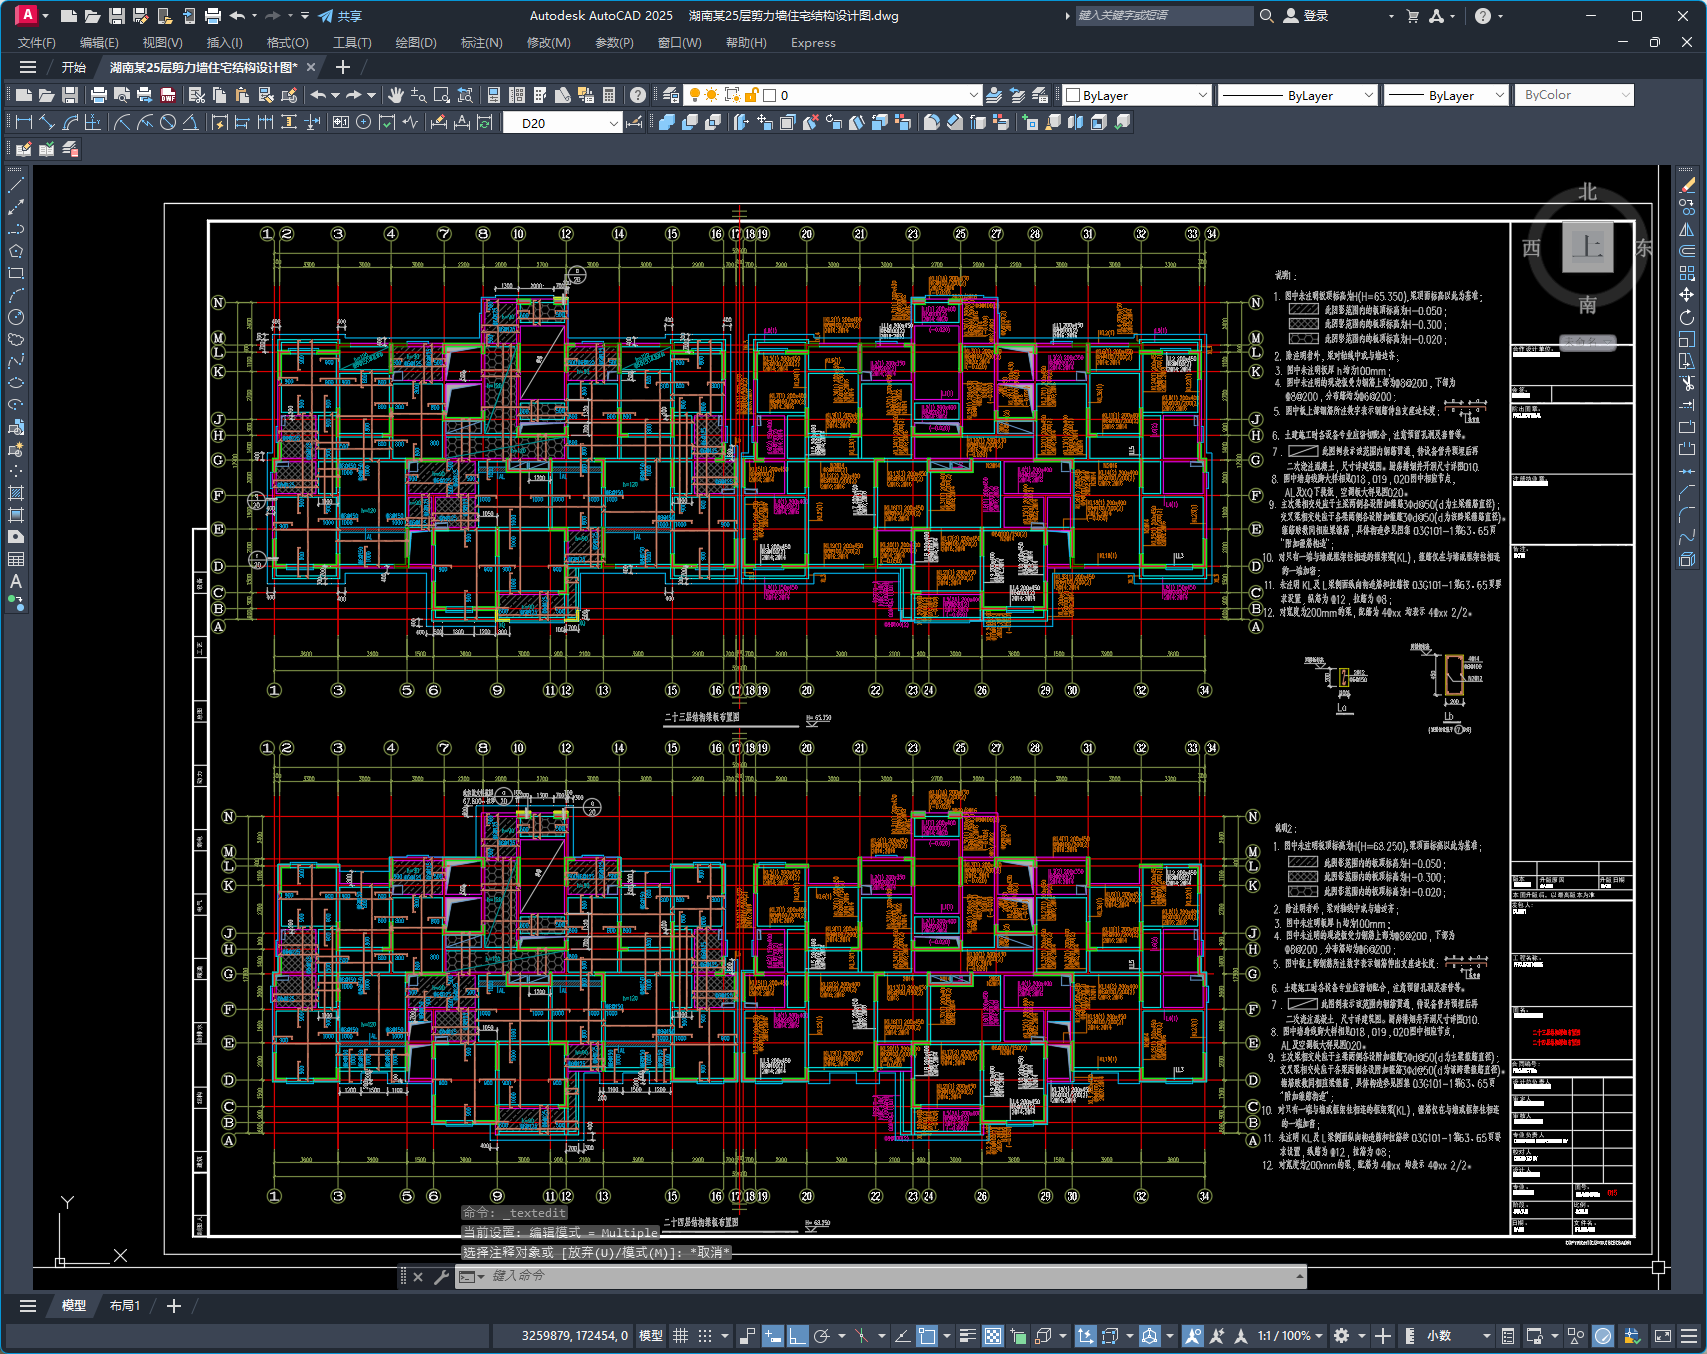
Task: Toggle snap mode dotted grid button
Action: pos(705,1336)
